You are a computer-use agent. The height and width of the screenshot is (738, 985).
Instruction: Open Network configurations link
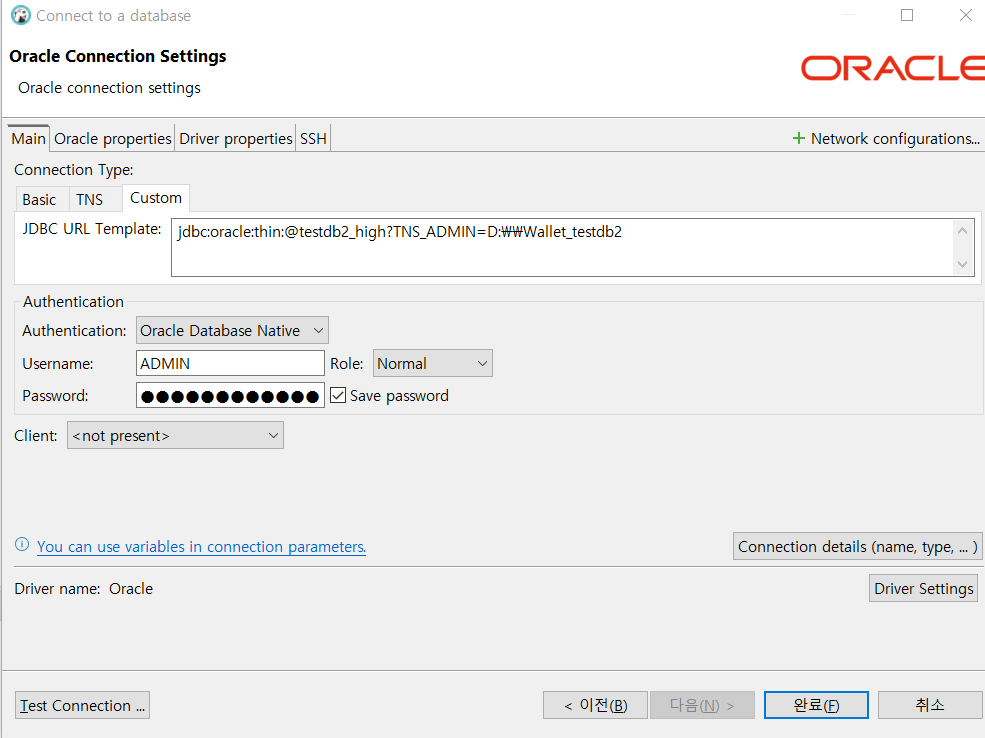pos(895,138)
